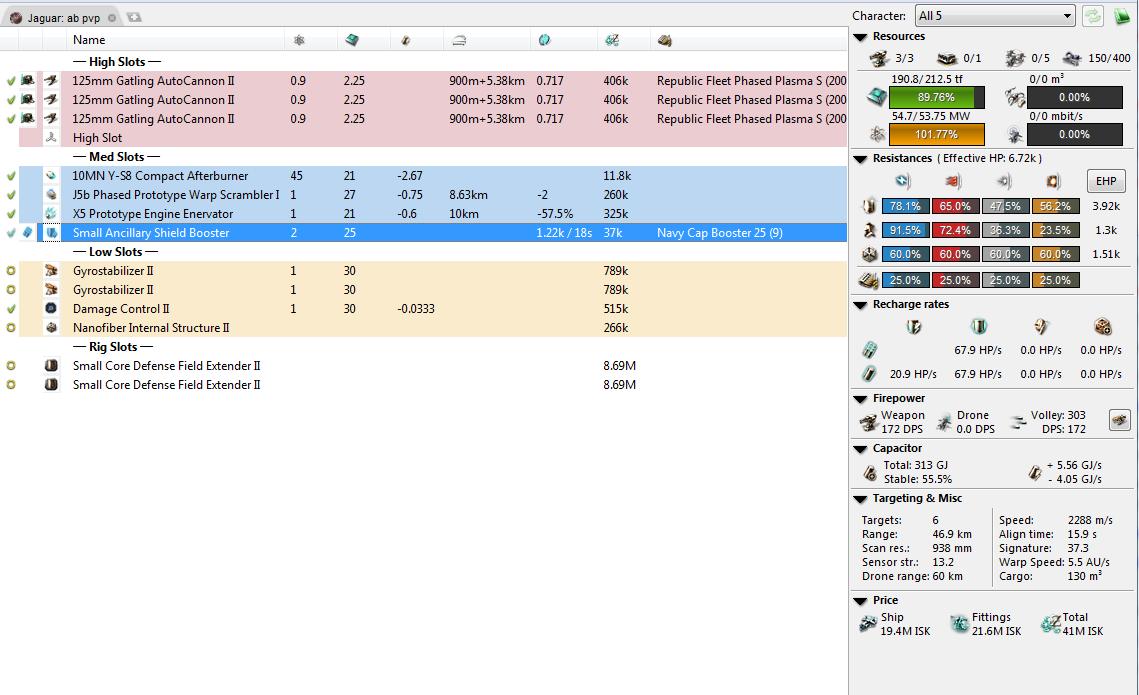
Task: Click the shield icon in the 78.1% resistance row
Action: click(x=869, y=206)
